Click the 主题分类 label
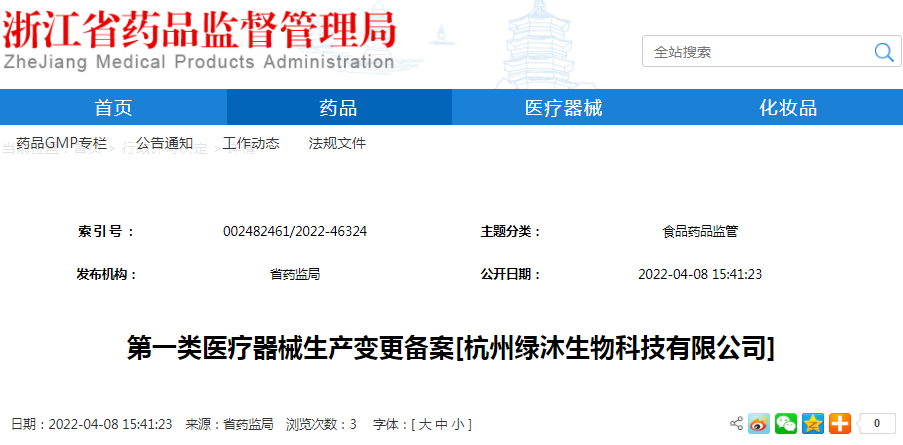This screenshot has width=903, height=445. point(511,231)
